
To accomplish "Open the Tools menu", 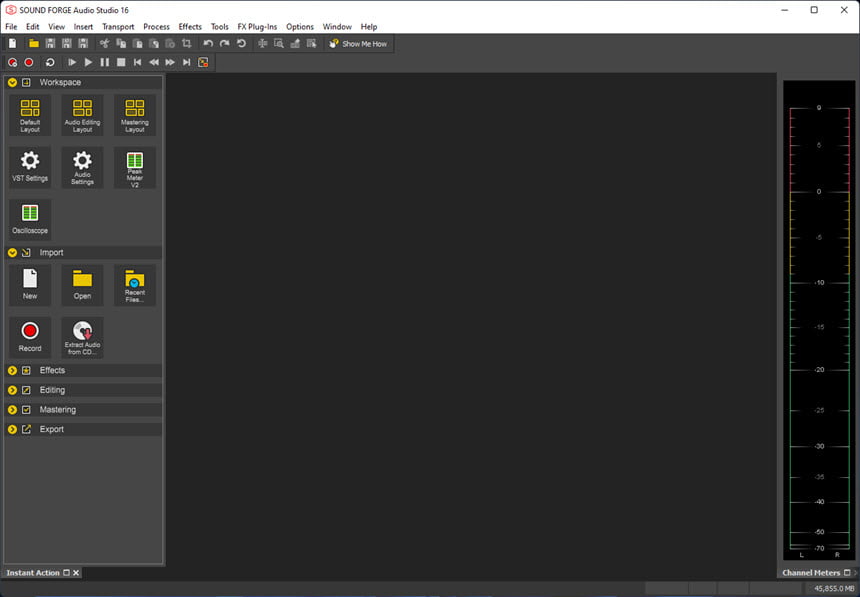I will click(219, 26).
